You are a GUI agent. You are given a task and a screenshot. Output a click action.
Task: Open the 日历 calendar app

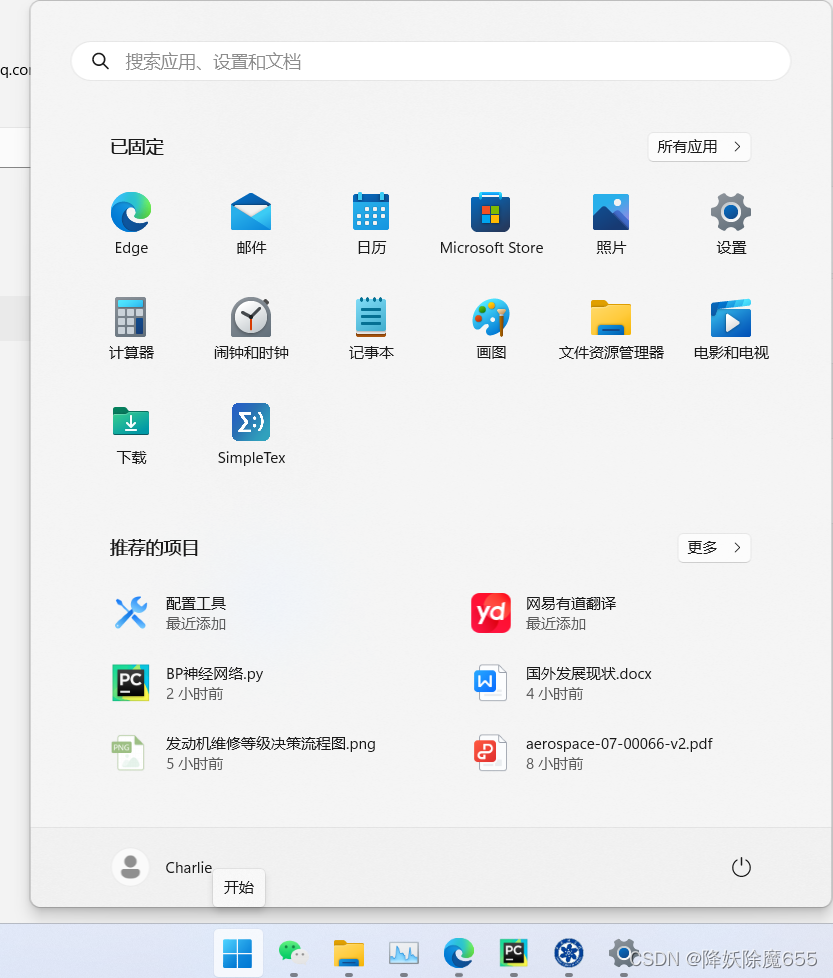pyautogui.click(x=371, y=223)
